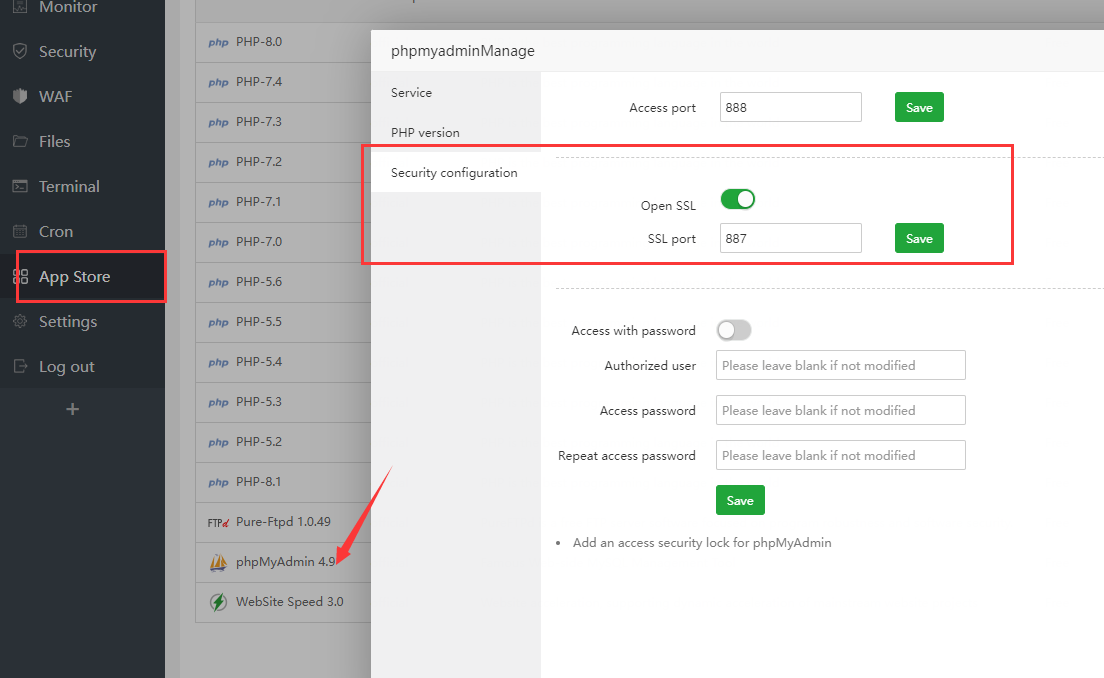This screenshot has width=1104, height=678.
Task: Click the Security shield icon in sidebar
Action: pyautogui.click(x=20, y=51)
